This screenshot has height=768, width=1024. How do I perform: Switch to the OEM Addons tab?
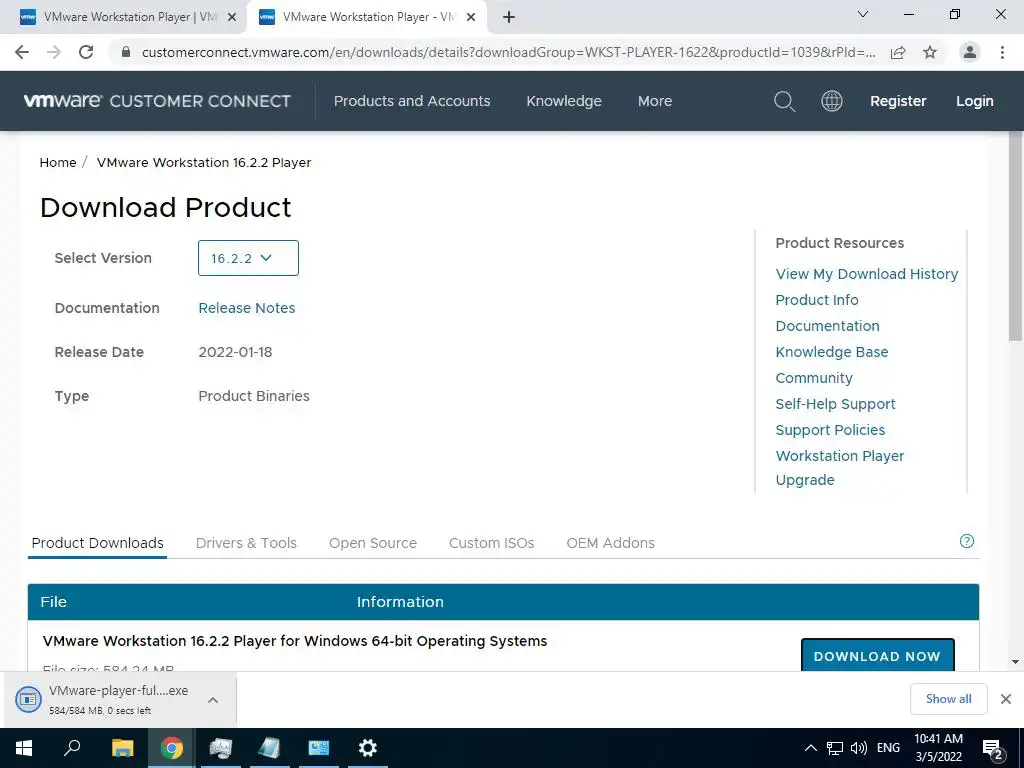click(610, 543)
